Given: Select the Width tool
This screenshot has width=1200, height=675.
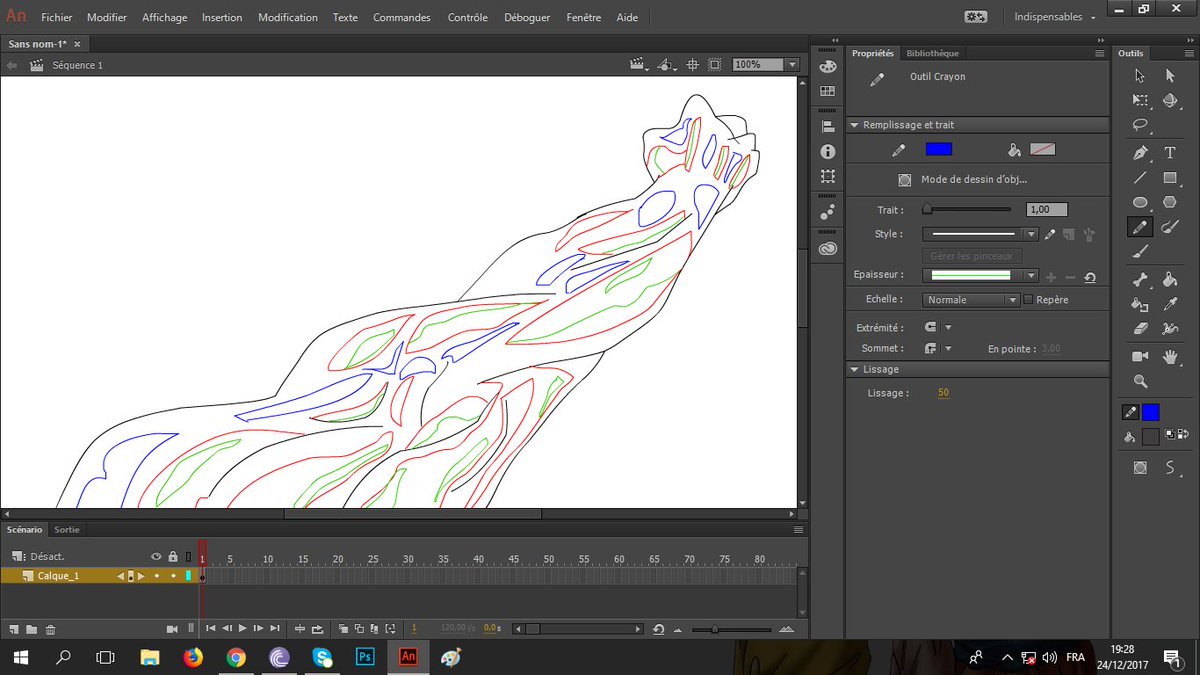Looking at the screenshot, I should click(x=1170, y=329).
